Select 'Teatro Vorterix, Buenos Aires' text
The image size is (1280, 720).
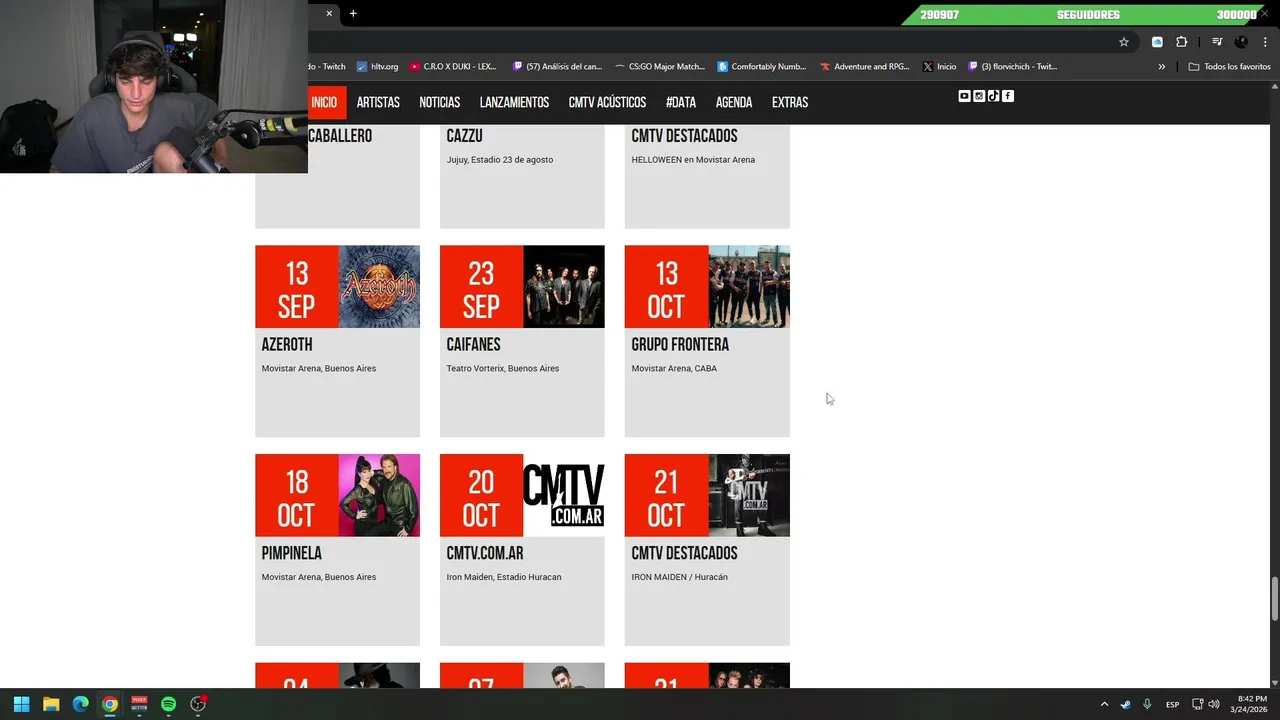(503, 369)
